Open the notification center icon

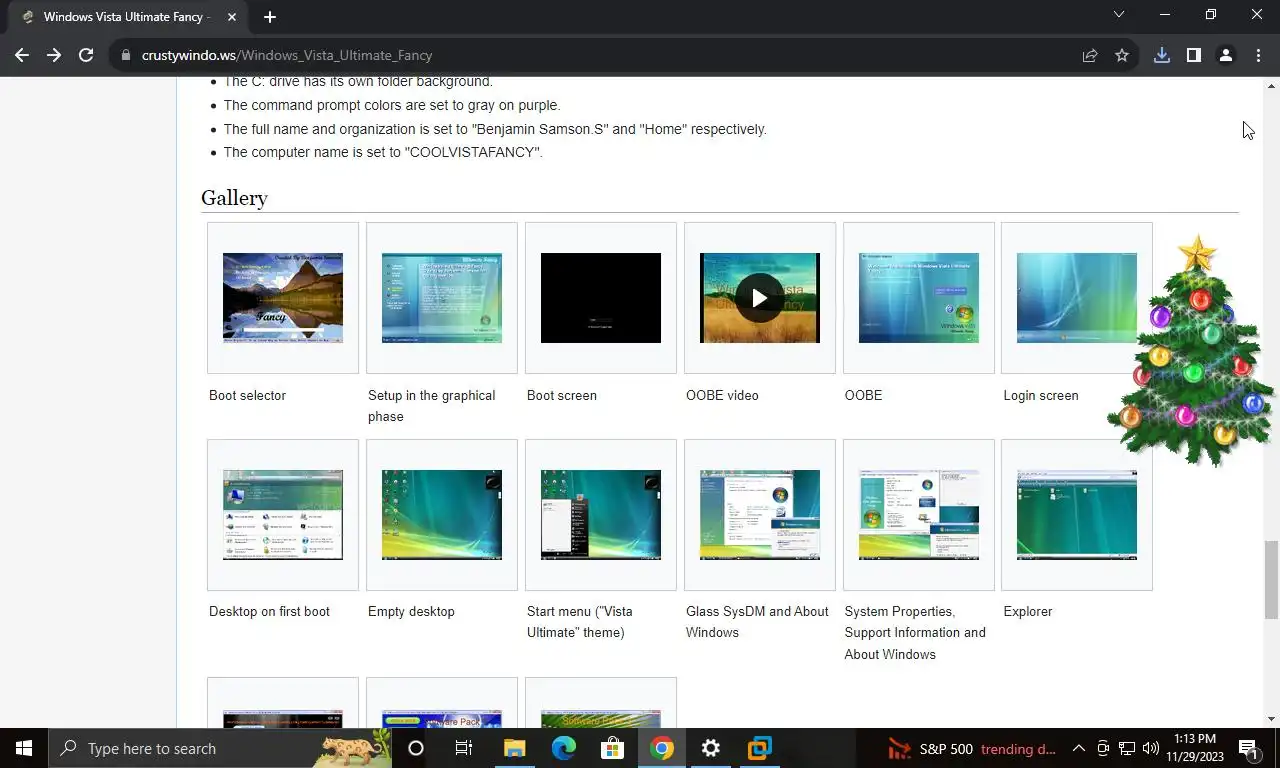pyautogui.click(x=1248, y=748)
